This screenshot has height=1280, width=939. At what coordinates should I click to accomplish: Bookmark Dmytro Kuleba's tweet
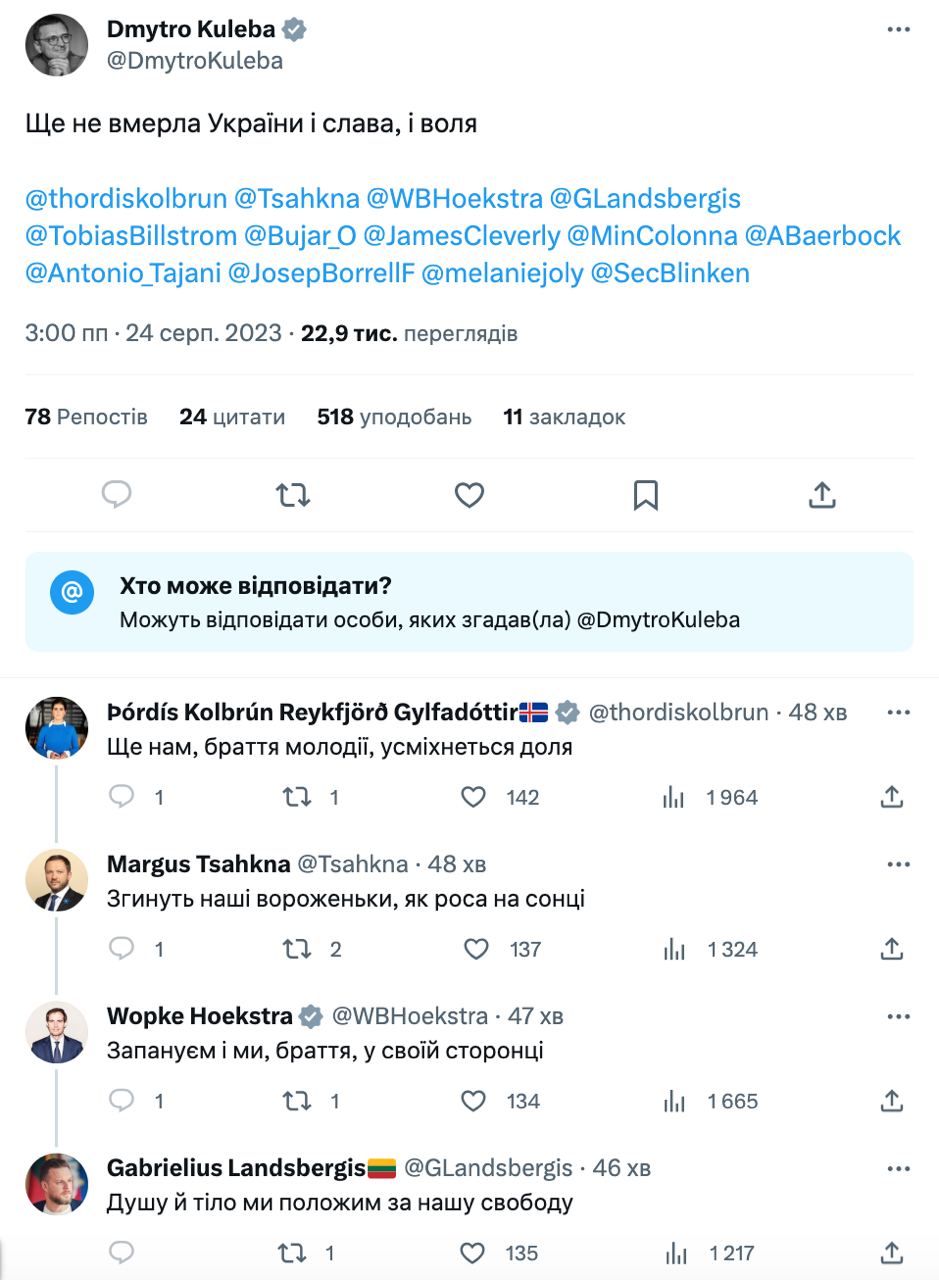(x=646, y=494)
